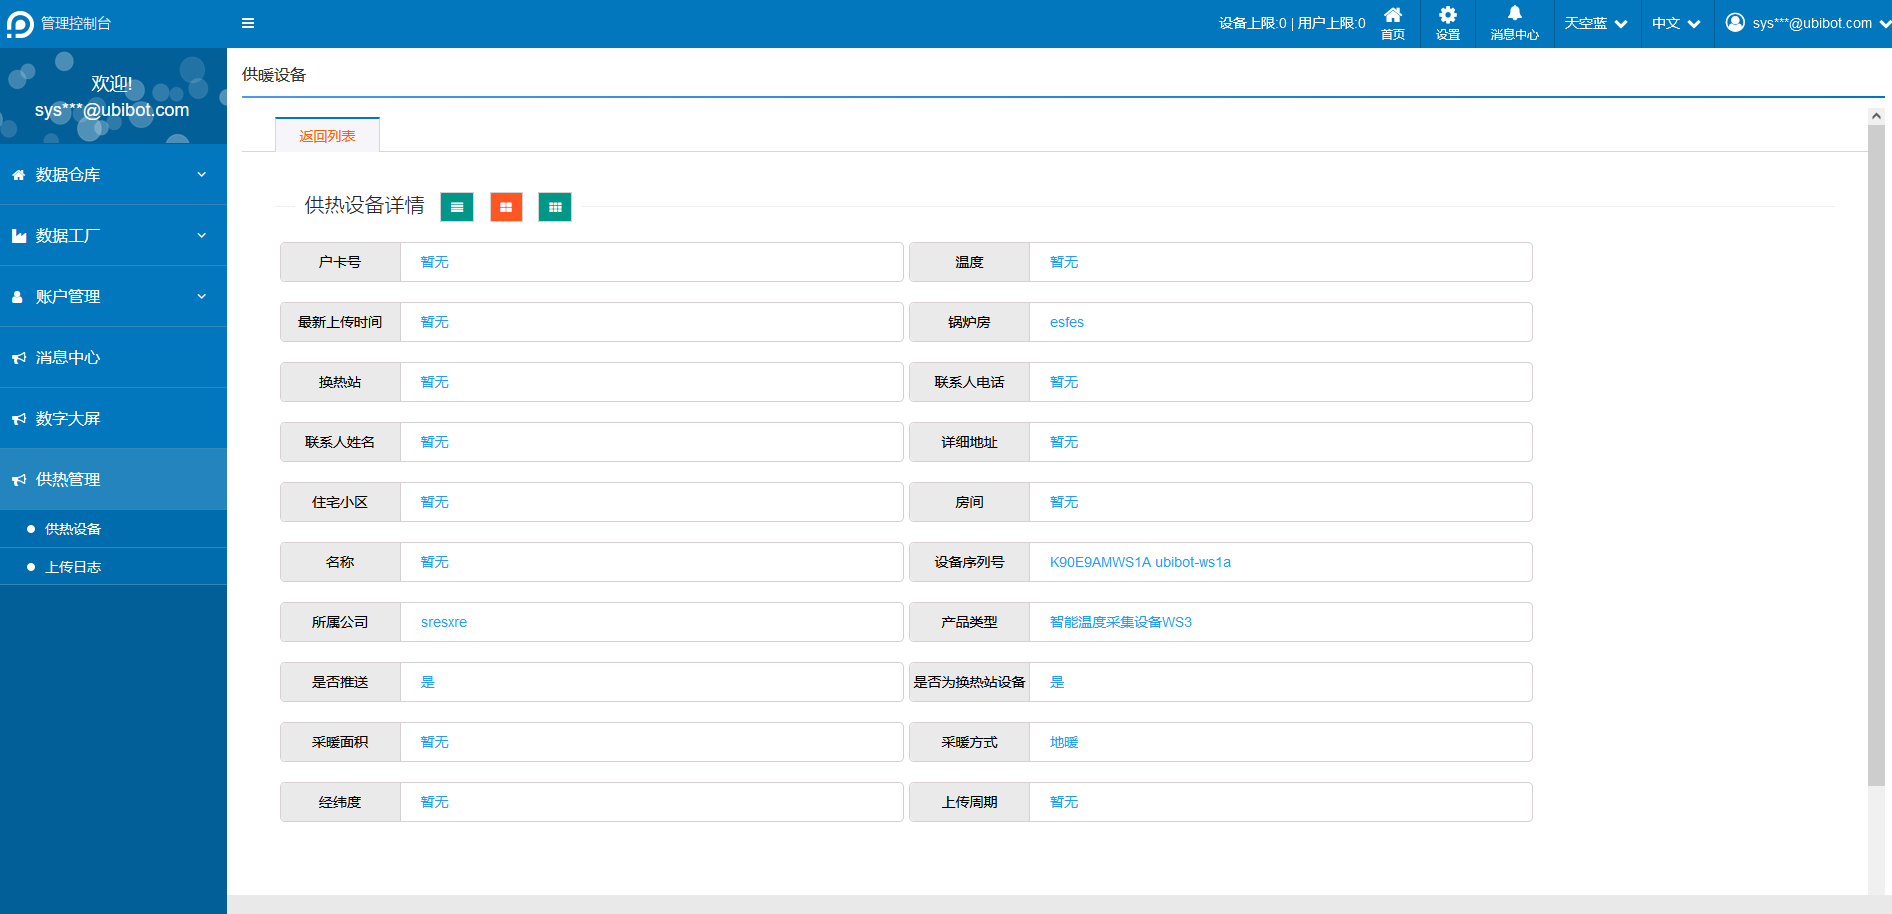The image size is (1892, 914).
Task: Open the 设置 gear icon
Action: (1448, 15)
